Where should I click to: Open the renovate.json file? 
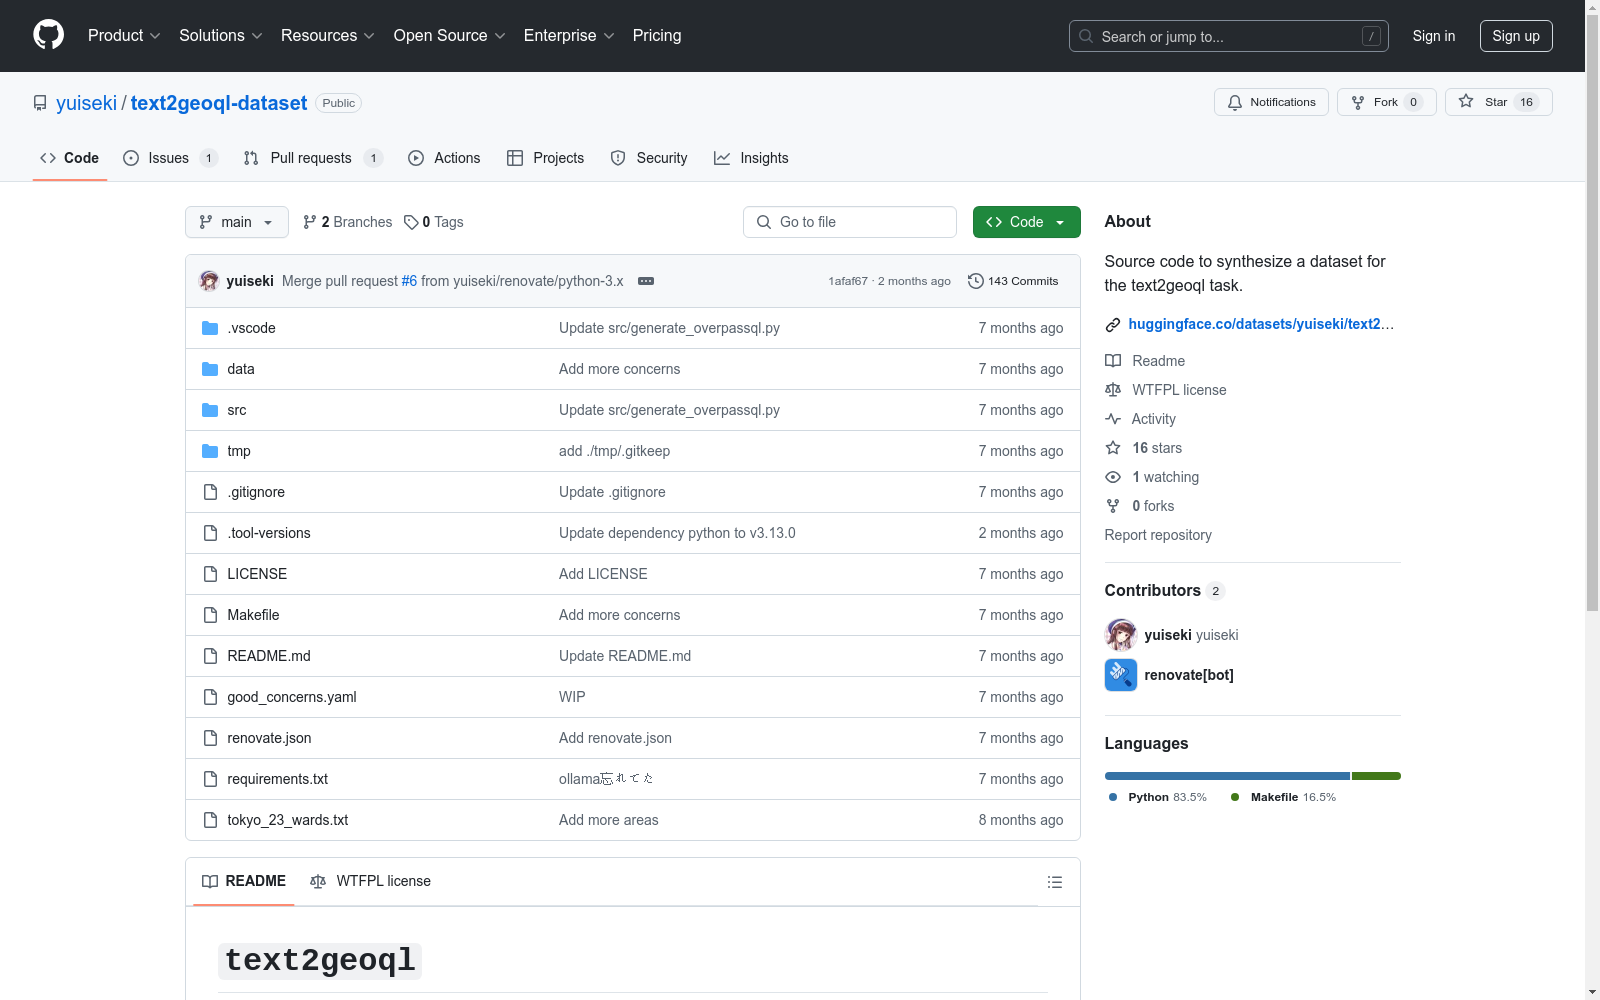pos(269,738)
